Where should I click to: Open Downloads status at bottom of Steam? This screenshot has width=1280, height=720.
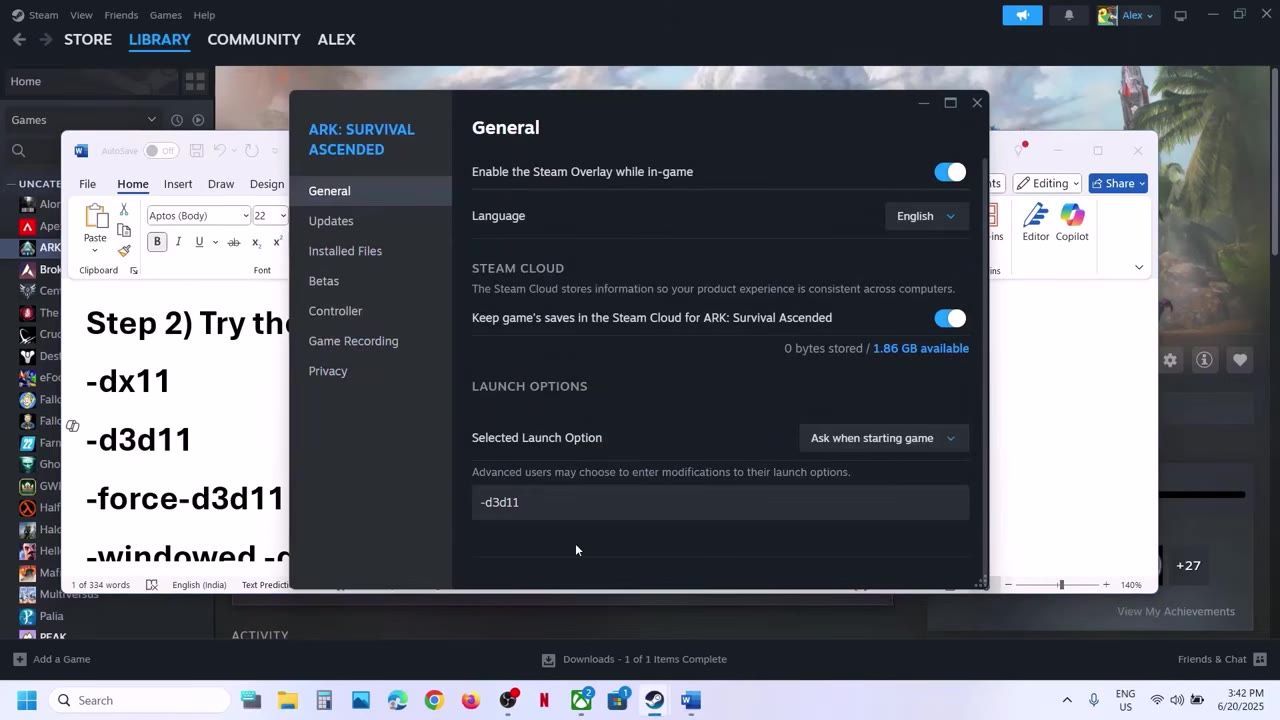[x=634, y=659]
